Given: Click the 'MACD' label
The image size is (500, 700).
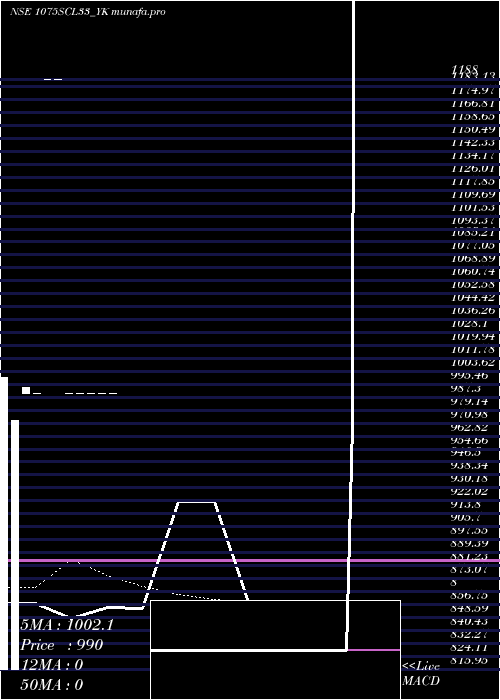Looking at the screenshot, I should pyautogui.click(x=421, y=681).
